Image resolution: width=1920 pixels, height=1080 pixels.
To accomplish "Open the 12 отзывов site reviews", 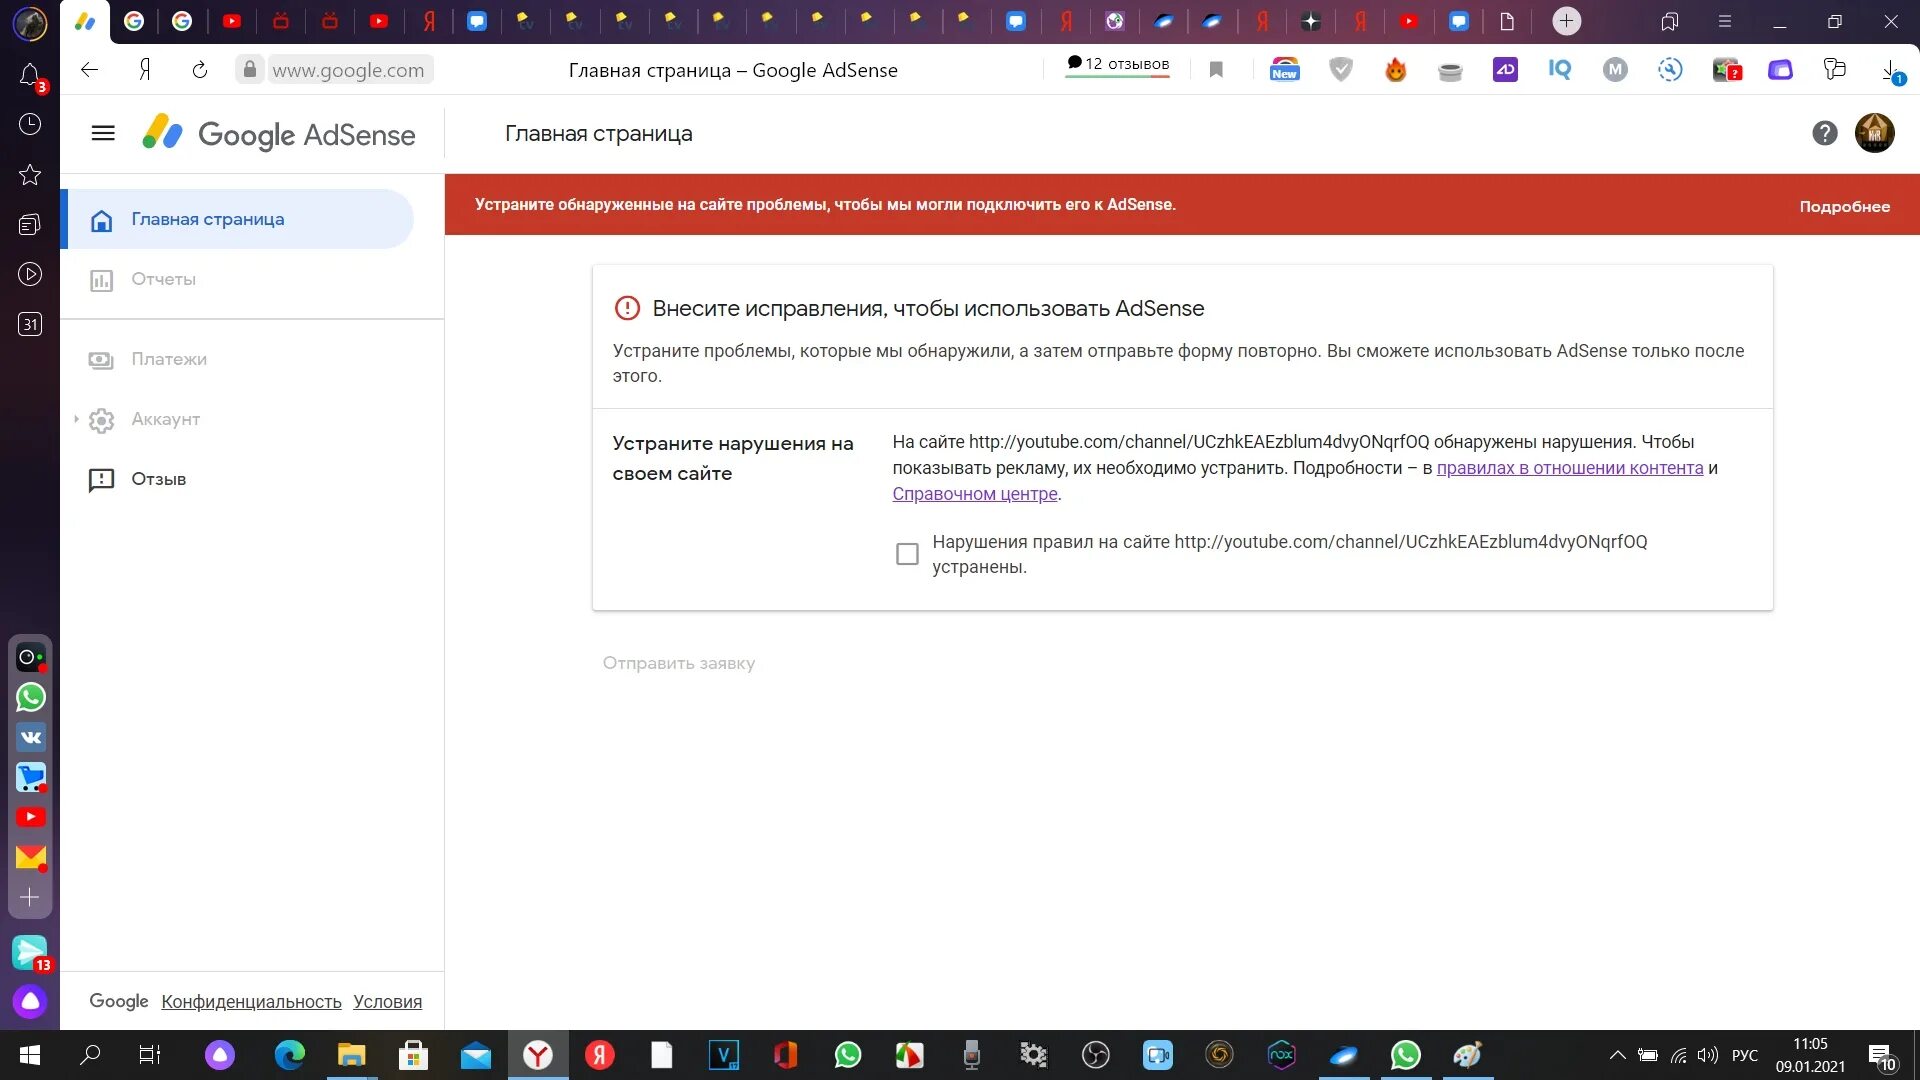I will (x=1117, y=64).
